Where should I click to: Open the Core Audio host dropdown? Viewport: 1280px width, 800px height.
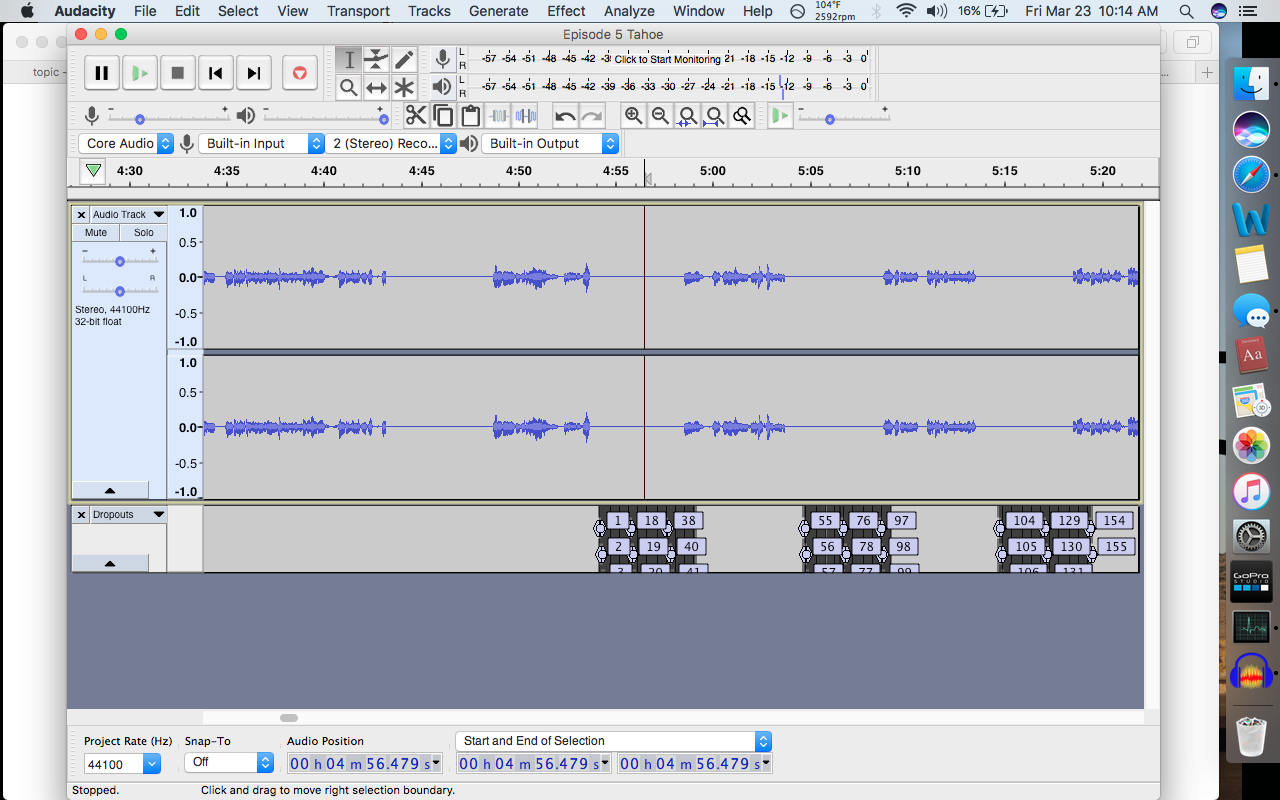point(126,144)
